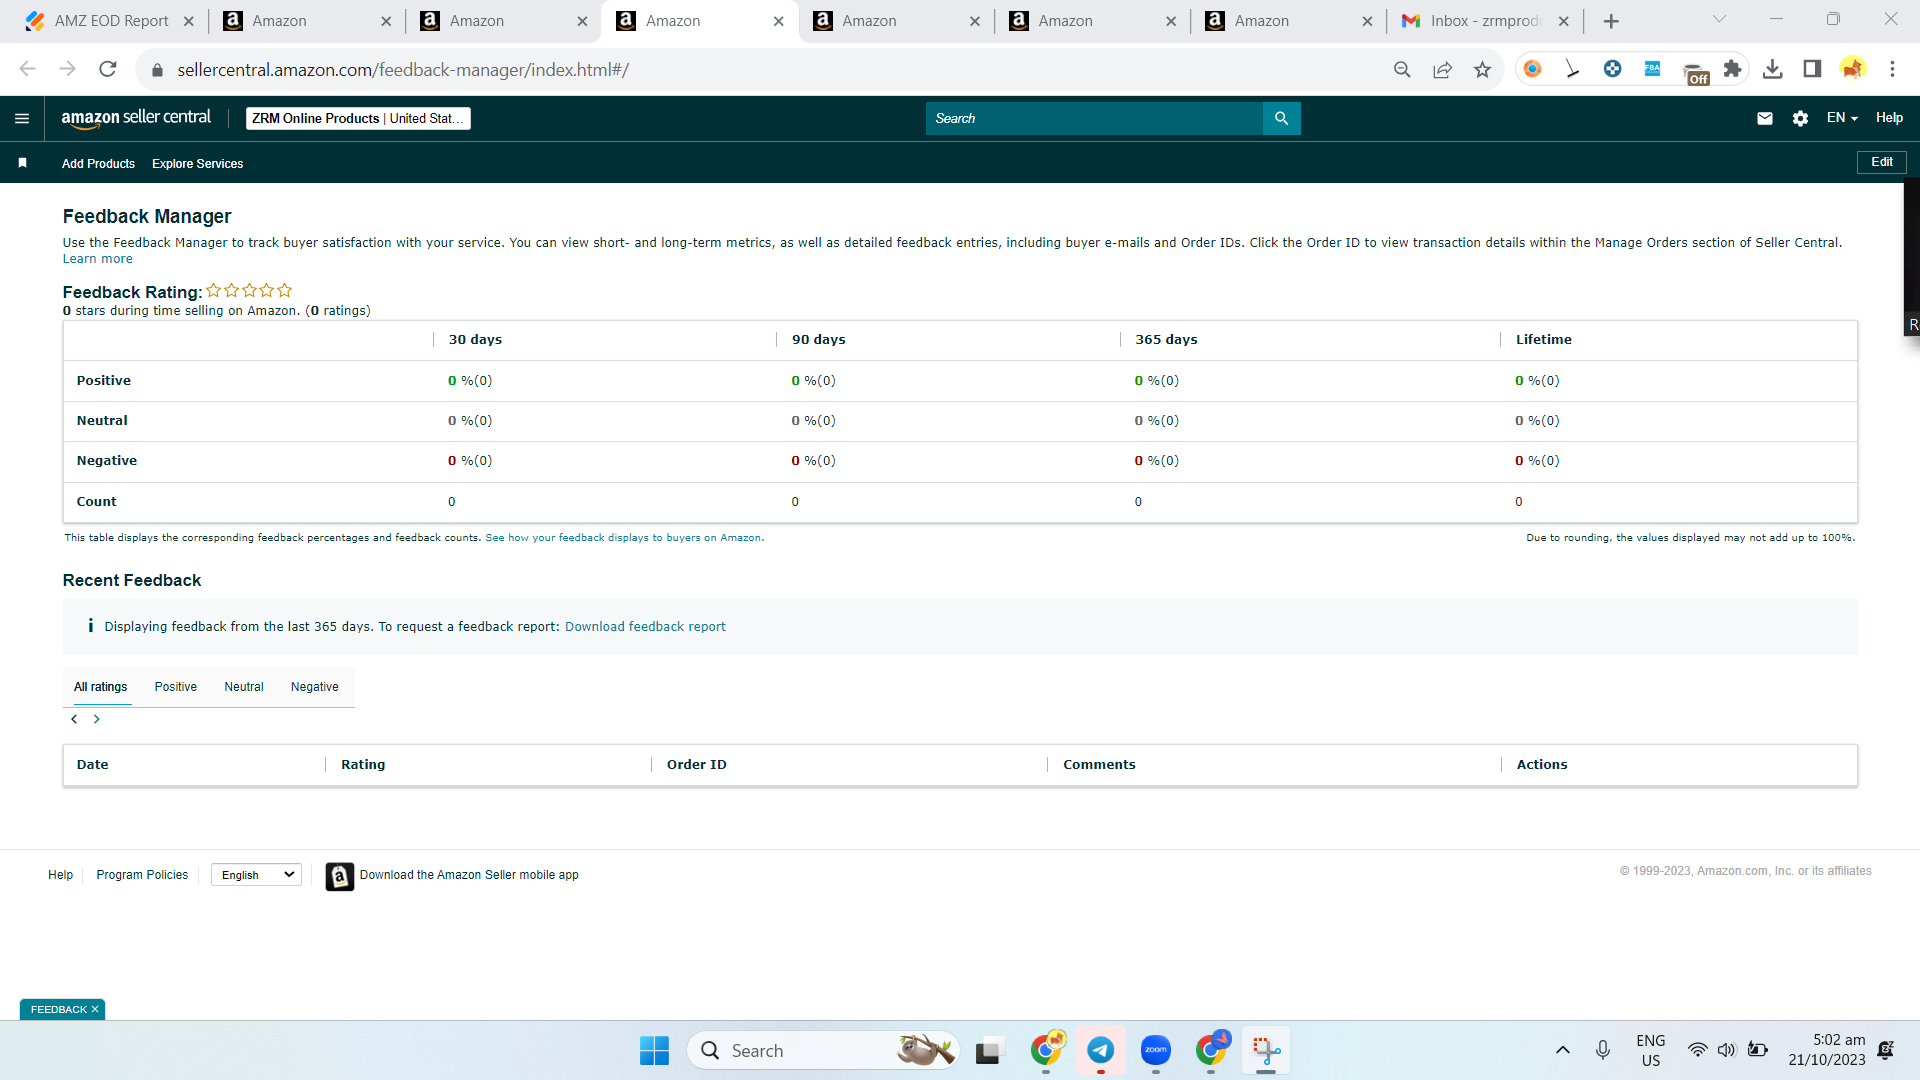
Task: Click the bookmark flag icon in the favorites bar
Action: (22, 163)
